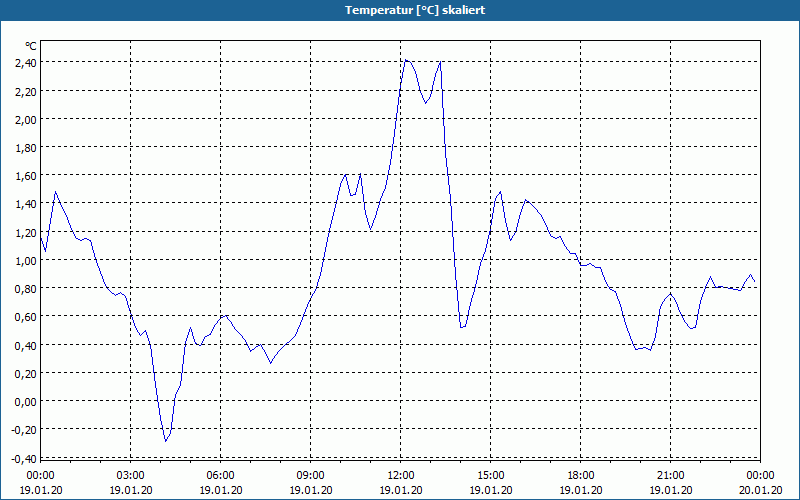Click the 0,00 y-axis label
Screen dimensions: 800x500
(27, 402)
